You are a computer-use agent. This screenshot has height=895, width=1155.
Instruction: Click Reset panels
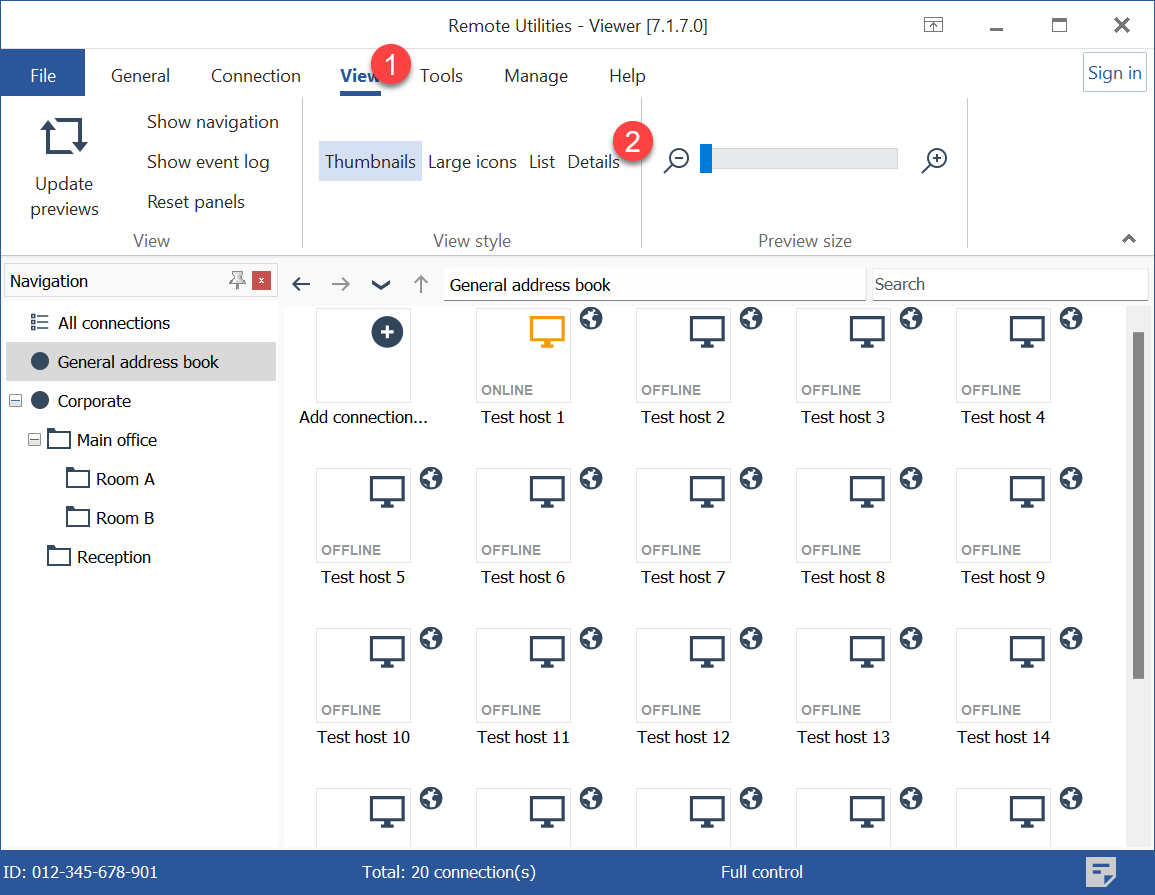[x=196, y=202]
